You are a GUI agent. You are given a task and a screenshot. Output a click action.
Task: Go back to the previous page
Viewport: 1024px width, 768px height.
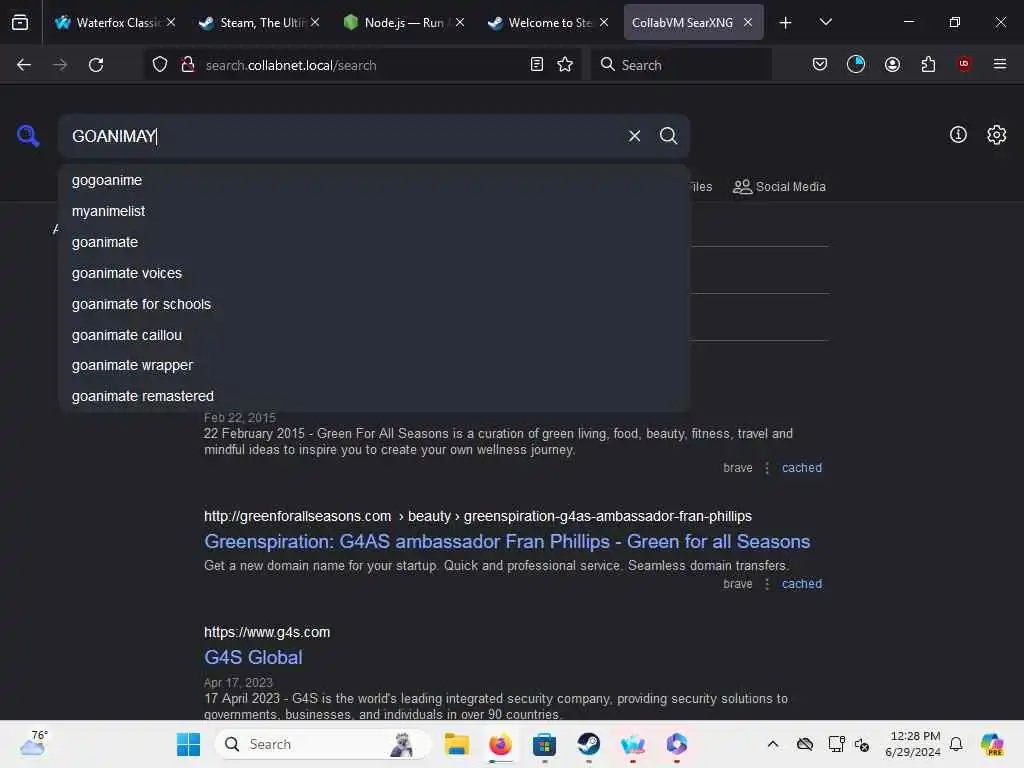24,65
